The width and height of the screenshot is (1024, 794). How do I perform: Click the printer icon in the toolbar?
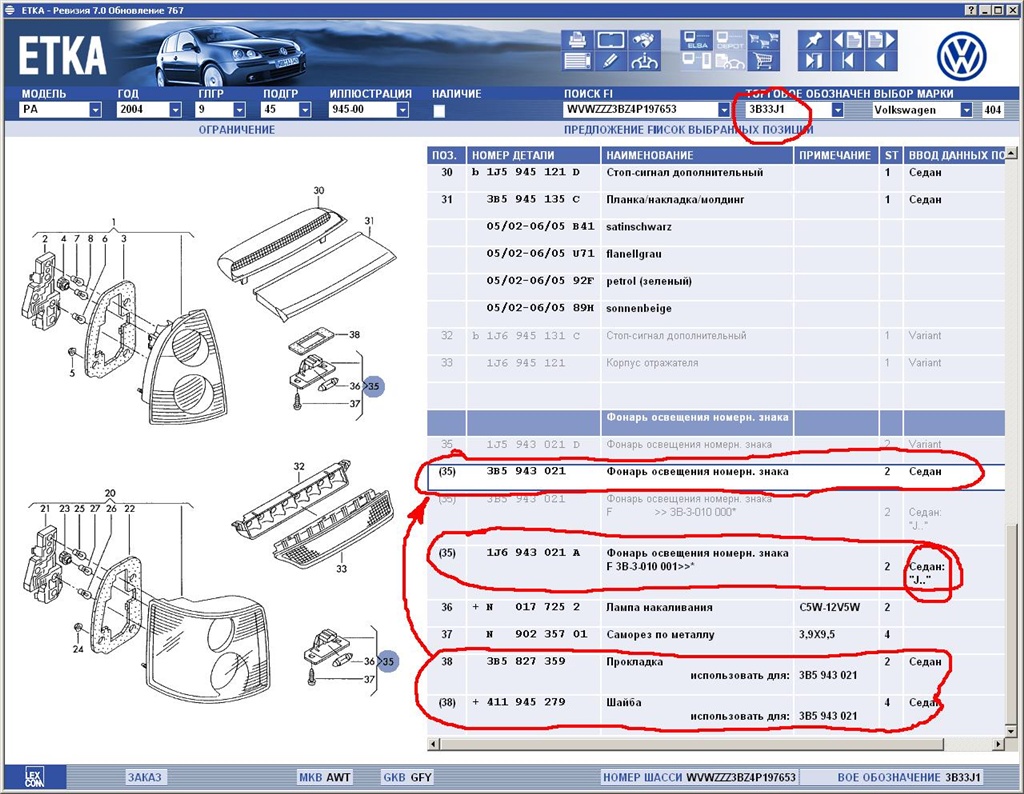577,40
